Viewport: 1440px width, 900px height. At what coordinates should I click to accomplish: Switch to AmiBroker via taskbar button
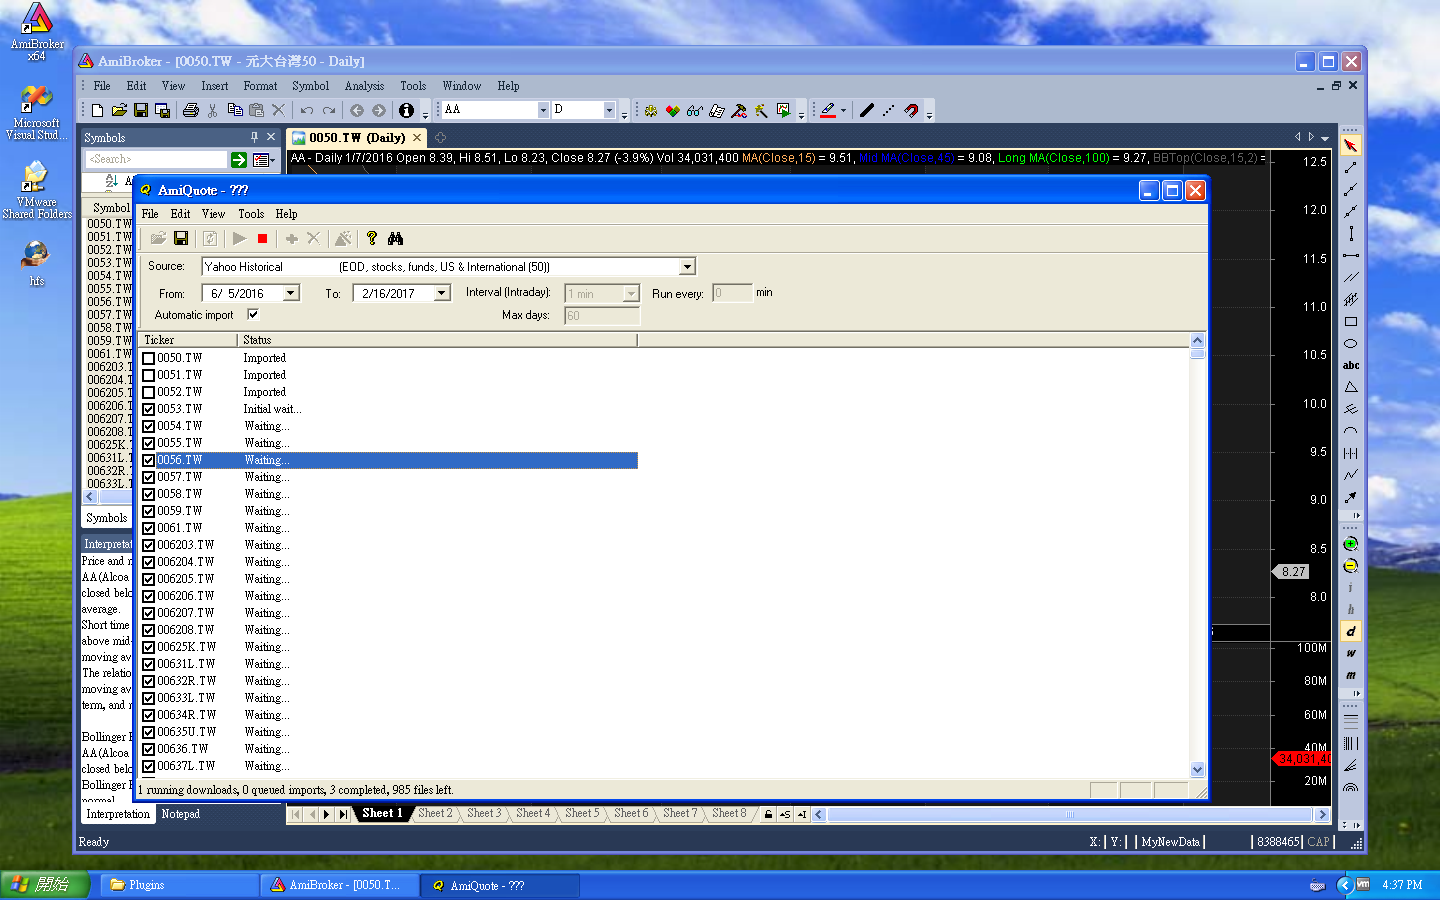[x=340, y=885]
